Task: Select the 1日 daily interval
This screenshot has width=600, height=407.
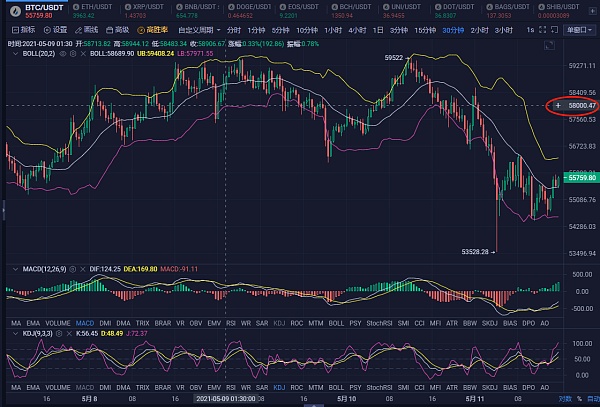Action: [378, 30]
